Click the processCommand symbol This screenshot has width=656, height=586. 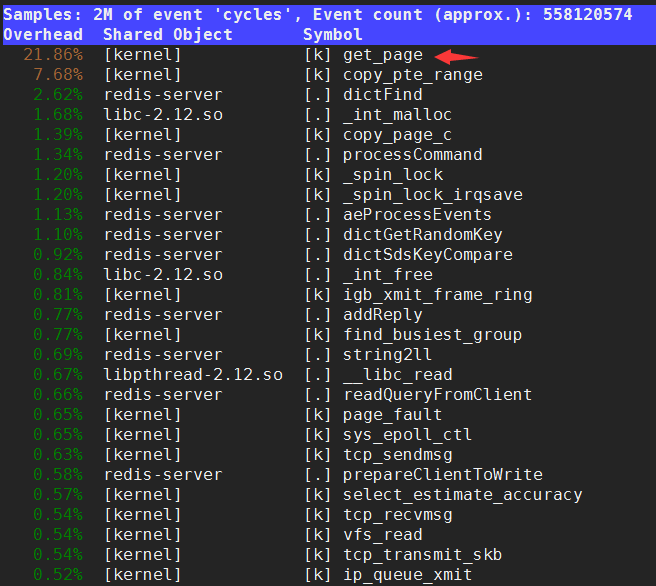point(412,155)
